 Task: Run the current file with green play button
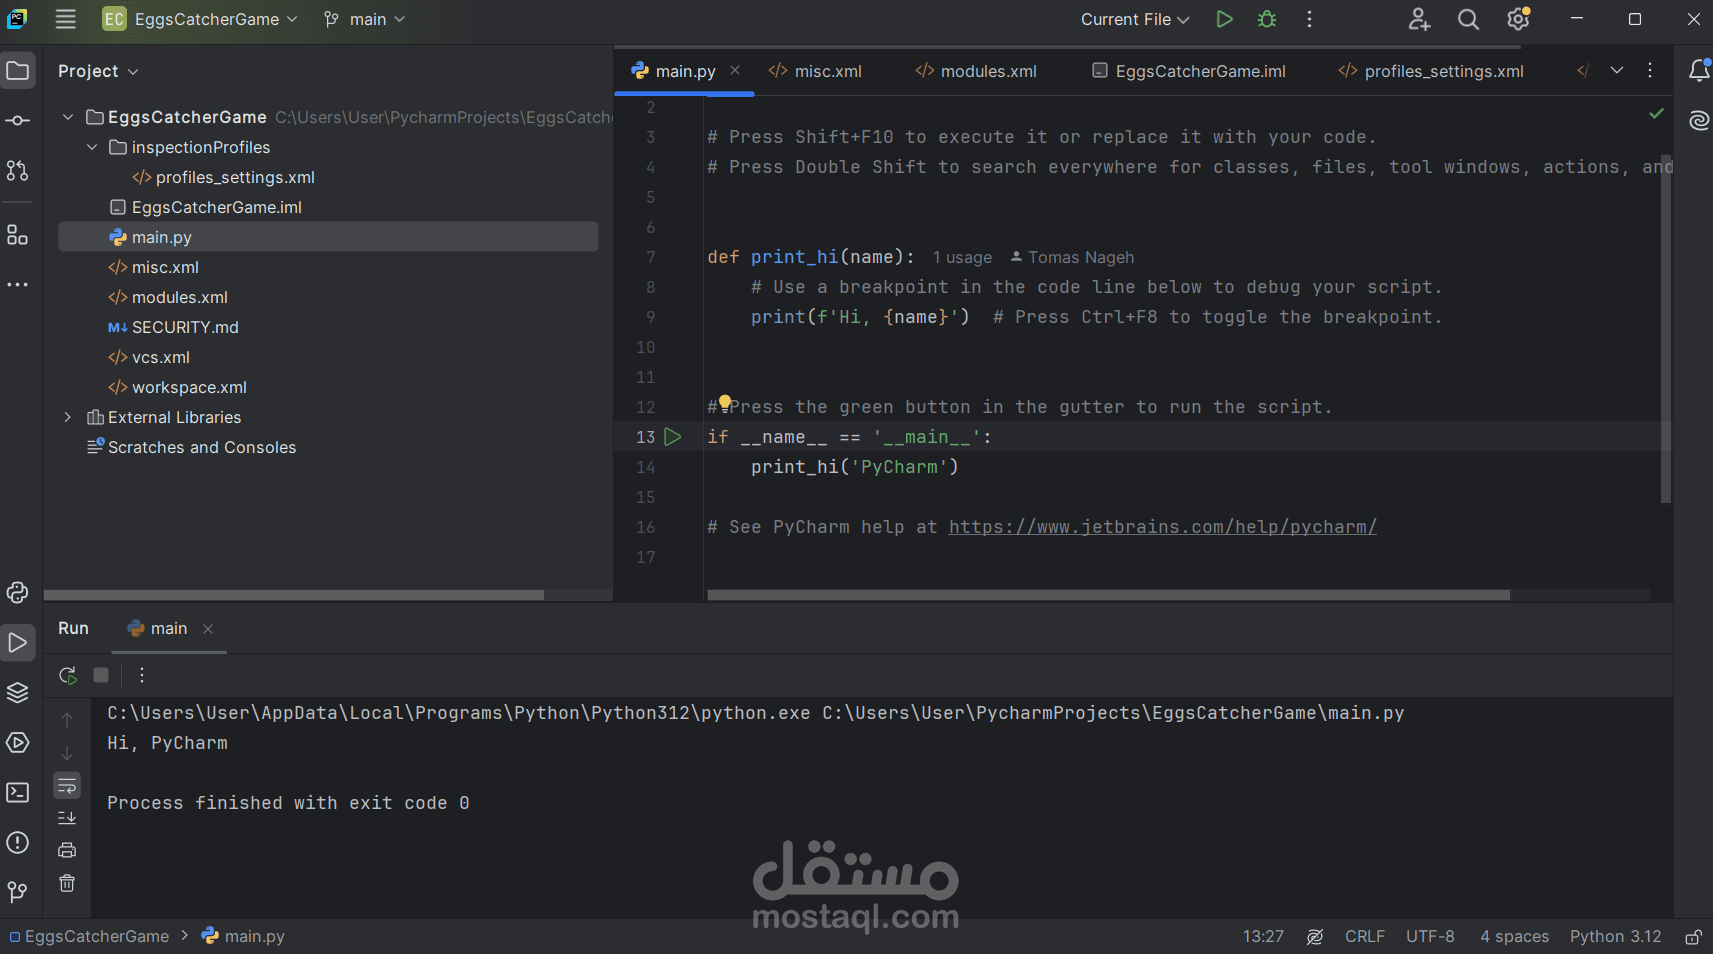coord(1224,19)
